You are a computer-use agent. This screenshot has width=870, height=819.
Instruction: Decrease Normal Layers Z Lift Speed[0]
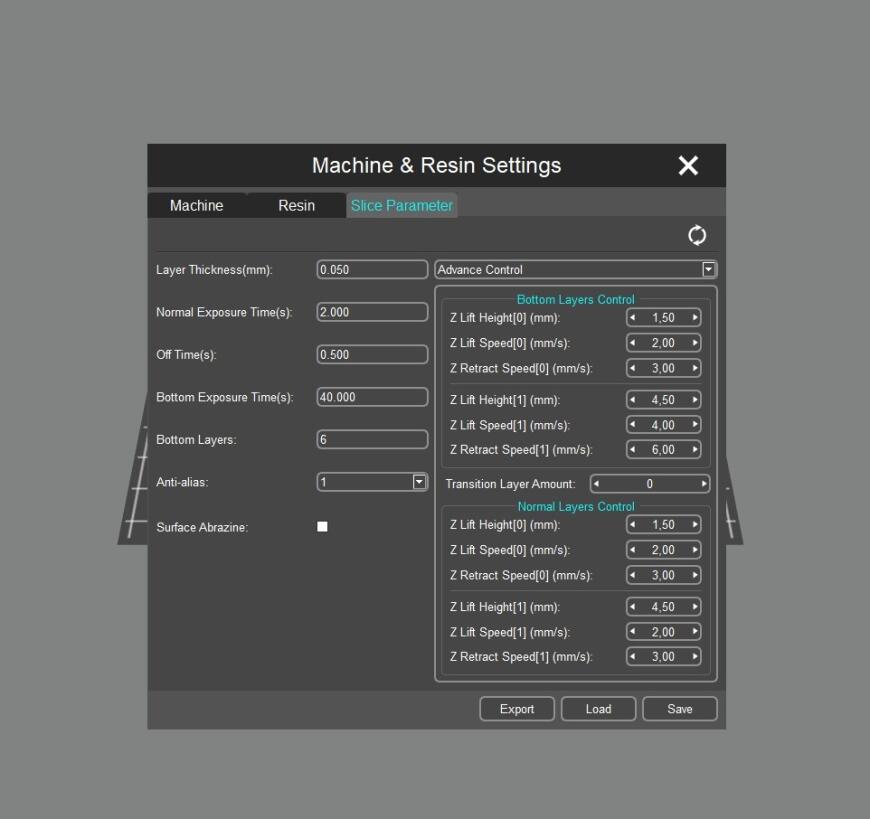click(633, 550)
